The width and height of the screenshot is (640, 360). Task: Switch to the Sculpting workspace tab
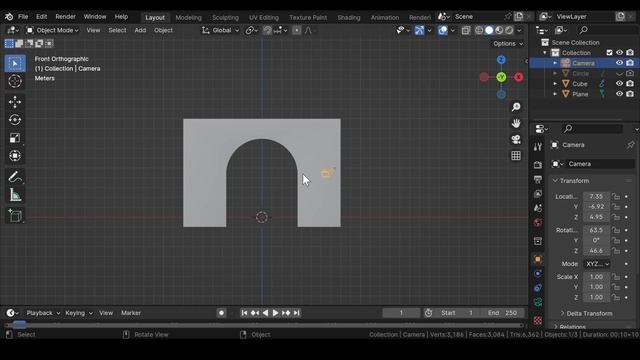(x=225, y=18)
